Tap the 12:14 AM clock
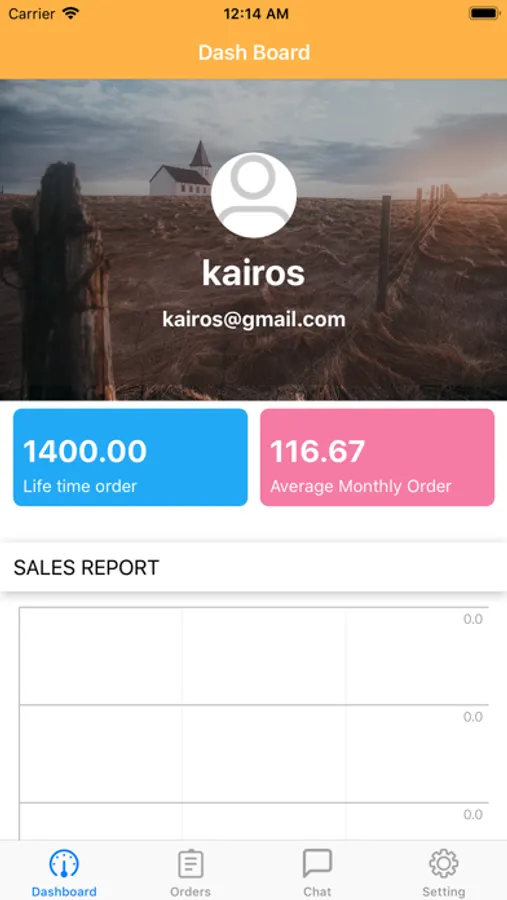The width and height of the screenshot is (507, 900). [x=256, y=14]
